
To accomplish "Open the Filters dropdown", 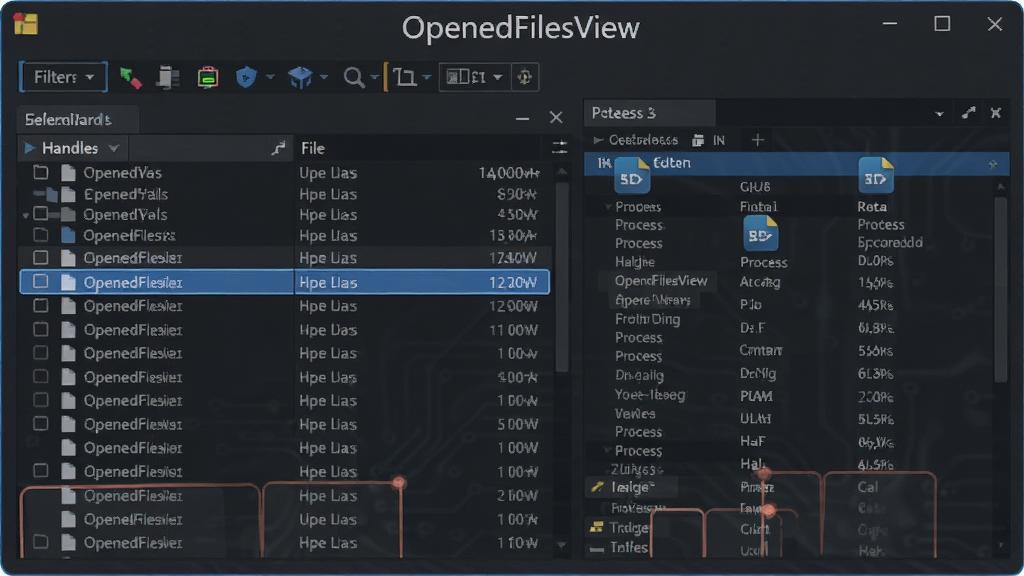I will [x=63, y=77].
